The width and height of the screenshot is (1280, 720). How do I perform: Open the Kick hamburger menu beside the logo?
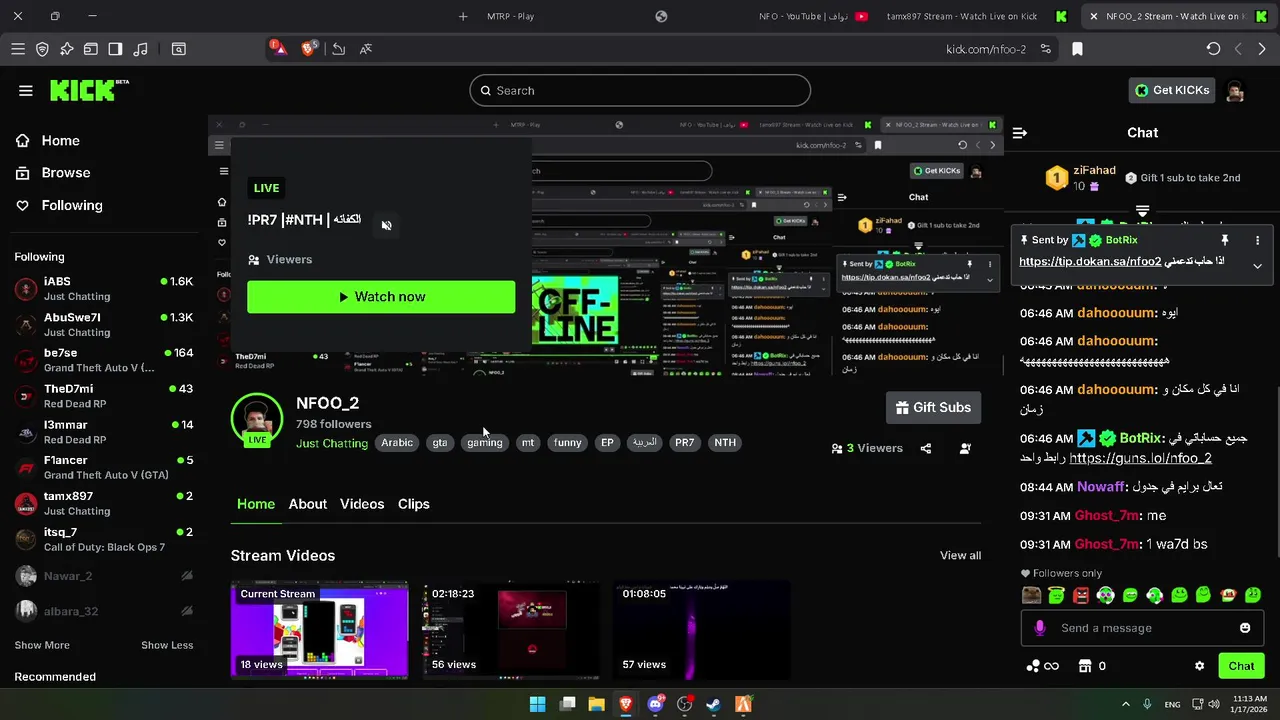click(26, 90)
